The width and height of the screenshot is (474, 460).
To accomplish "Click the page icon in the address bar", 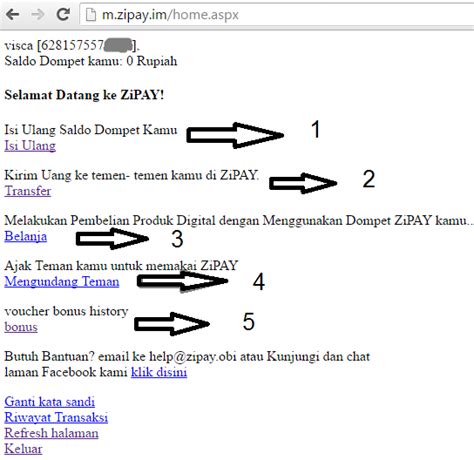I will point(91,15).
